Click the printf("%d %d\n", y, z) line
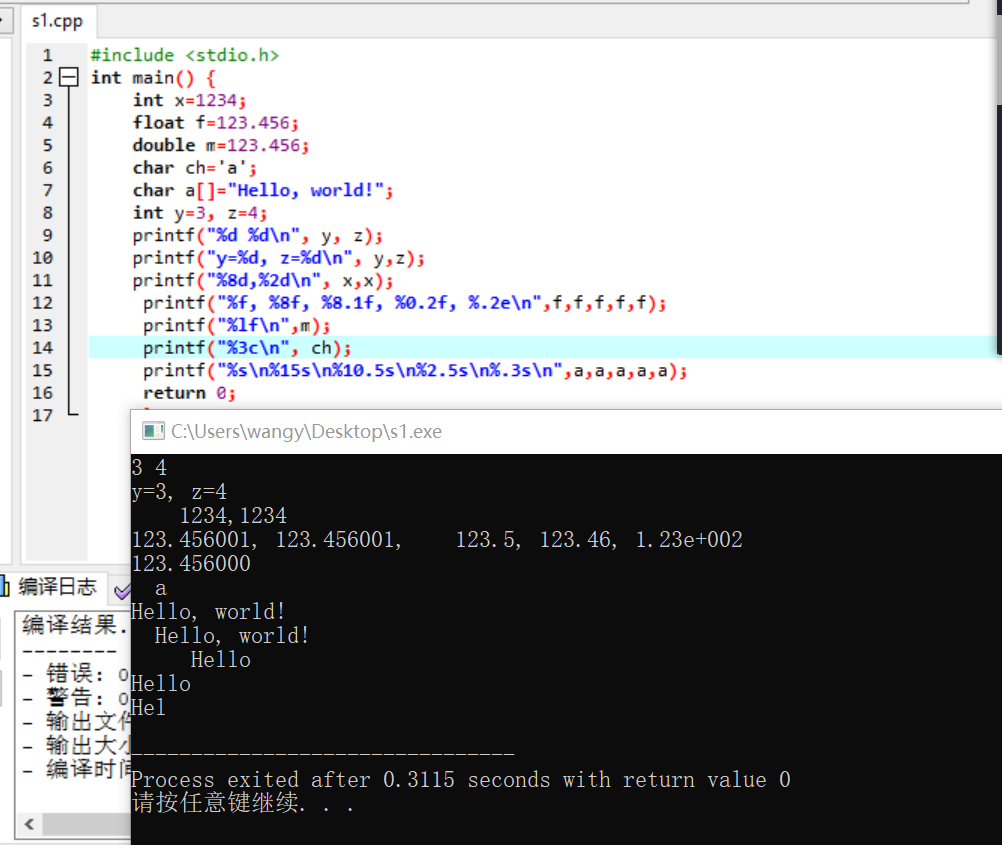This screenshot has height=845, width=1002. point(258,235)
